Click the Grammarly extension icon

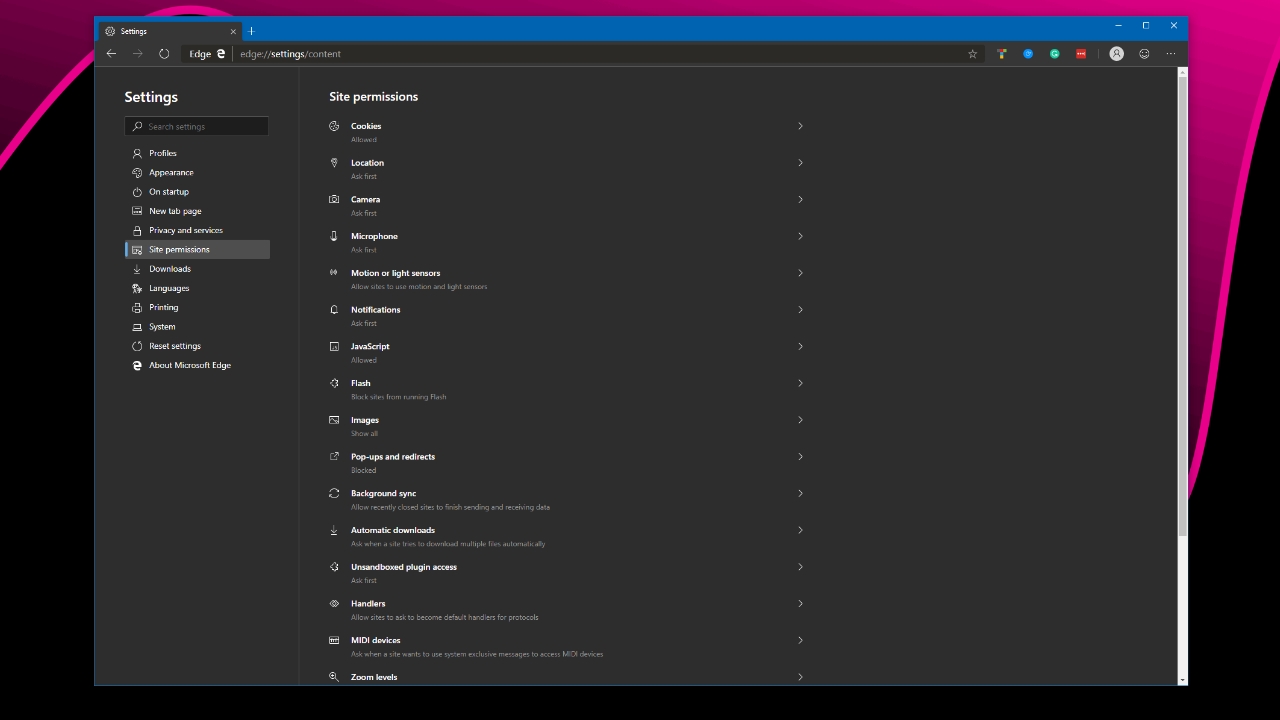coord(1054,54)
